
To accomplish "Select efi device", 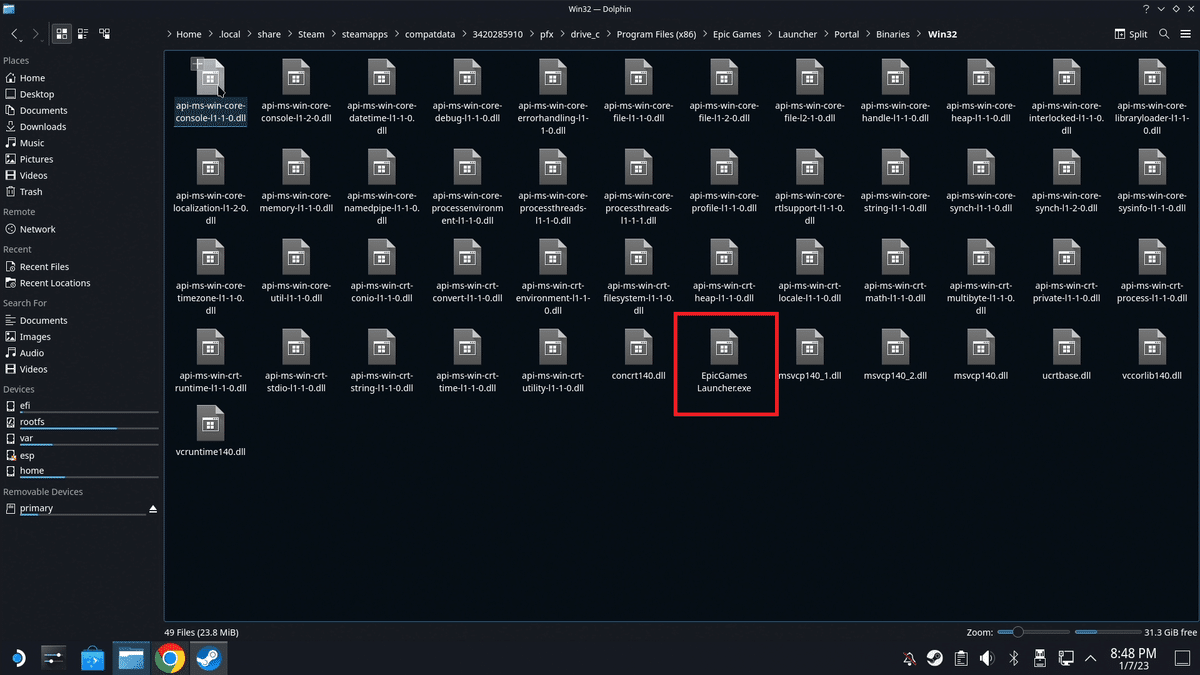I will coord(26,406).
